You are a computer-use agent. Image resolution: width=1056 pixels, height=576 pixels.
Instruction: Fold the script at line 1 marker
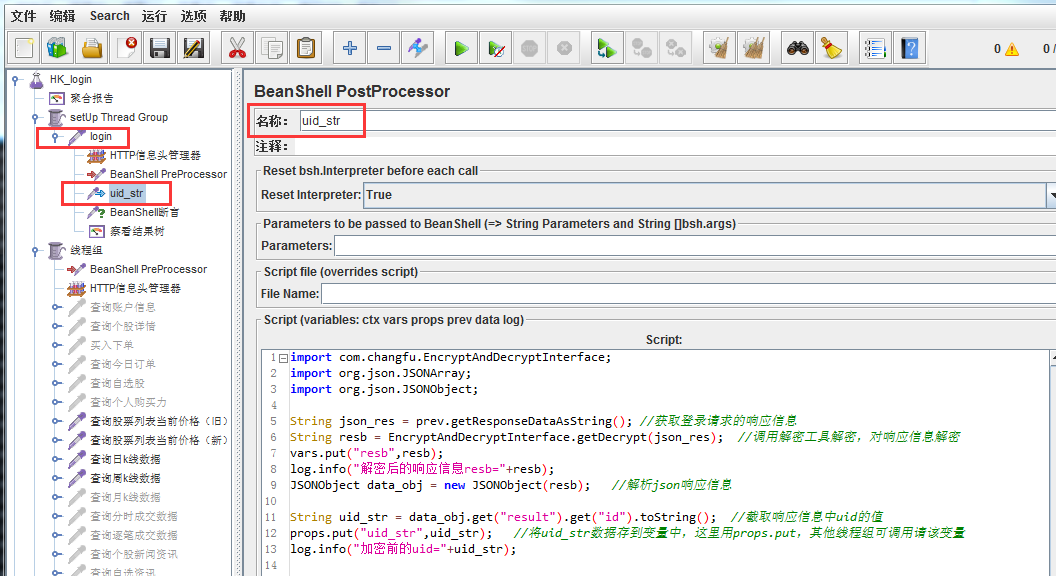click(x=284, y=358)
